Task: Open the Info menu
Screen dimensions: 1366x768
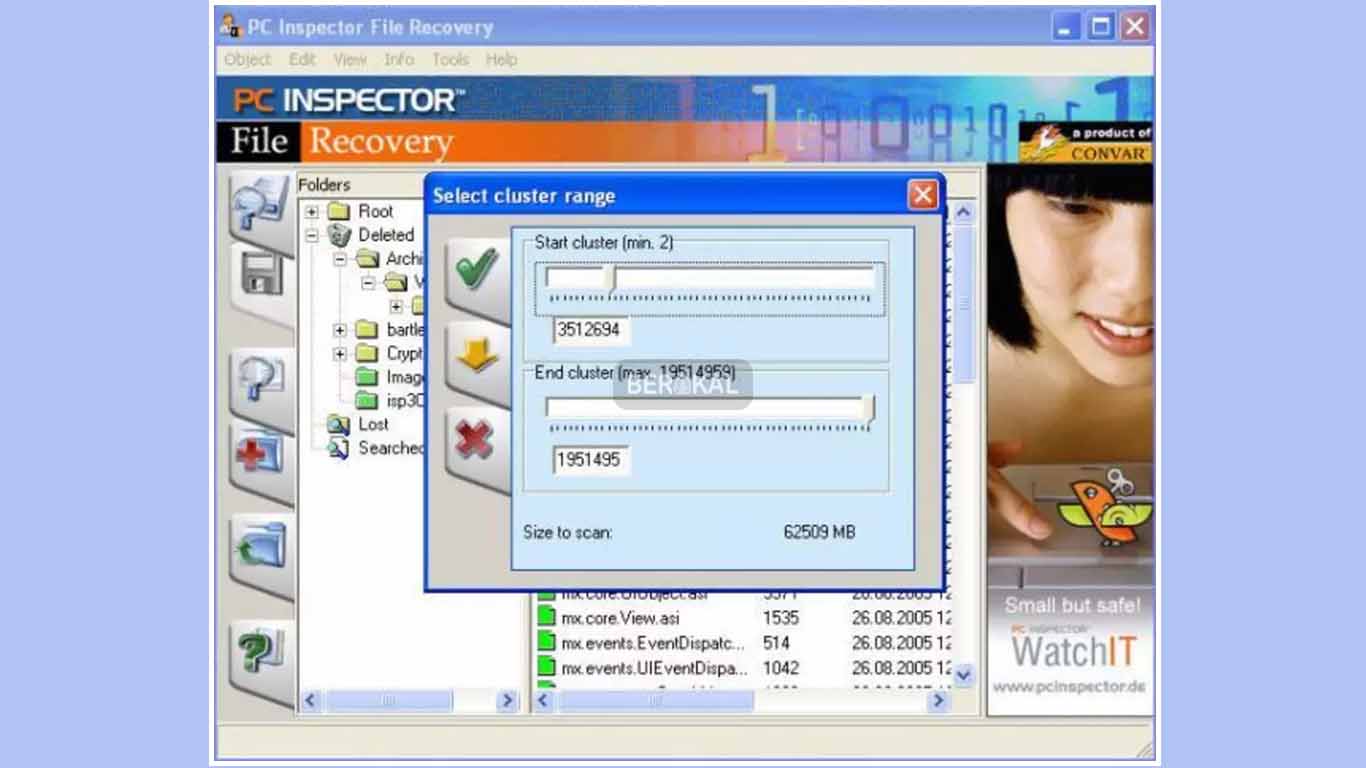Action: (398, 59)
